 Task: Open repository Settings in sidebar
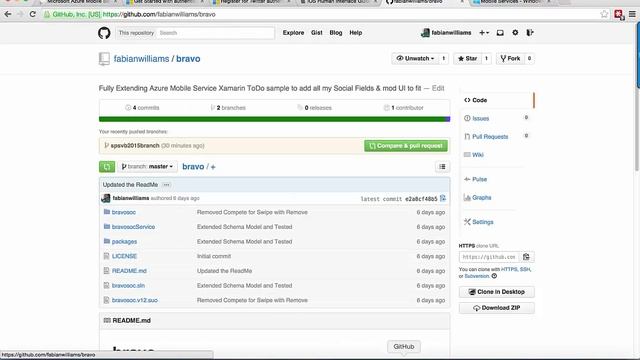click(x=483, y=222)
